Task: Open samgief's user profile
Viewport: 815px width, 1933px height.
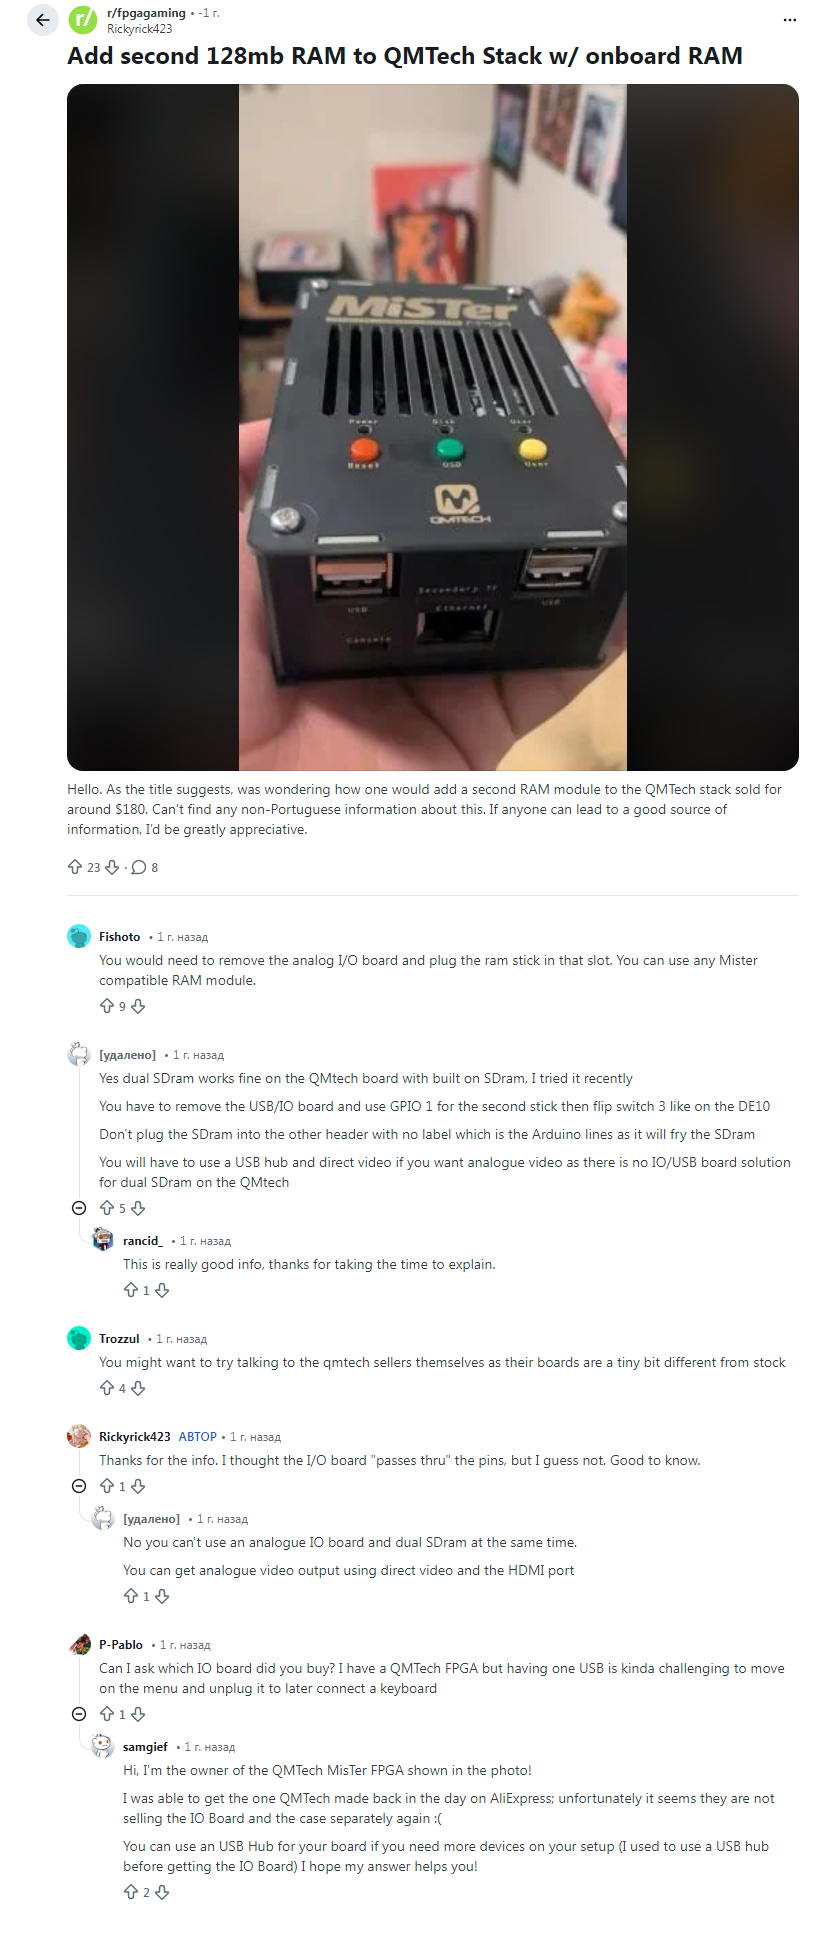Action: 145,1747
